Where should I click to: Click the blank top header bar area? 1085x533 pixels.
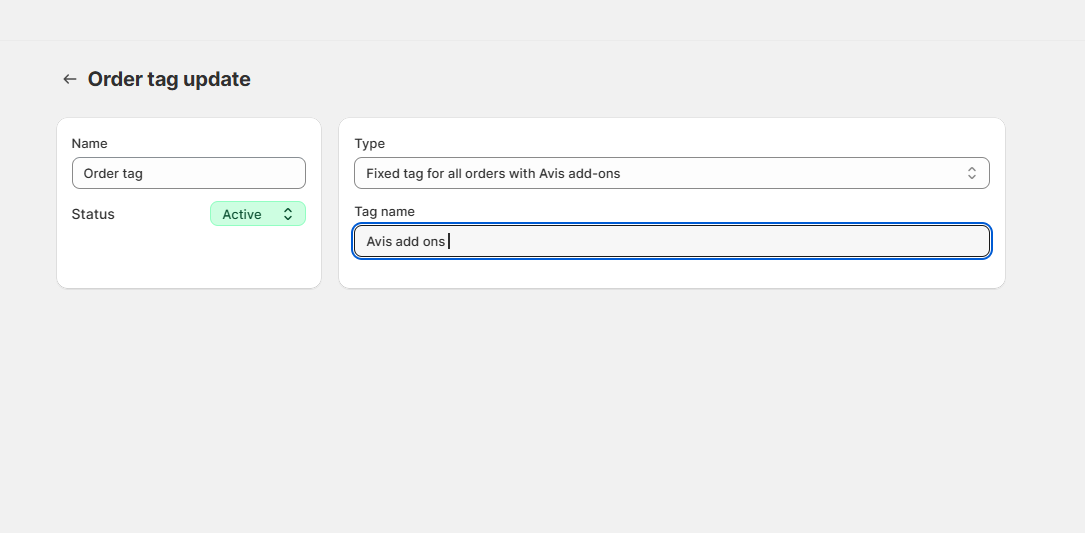coord(540,20)
